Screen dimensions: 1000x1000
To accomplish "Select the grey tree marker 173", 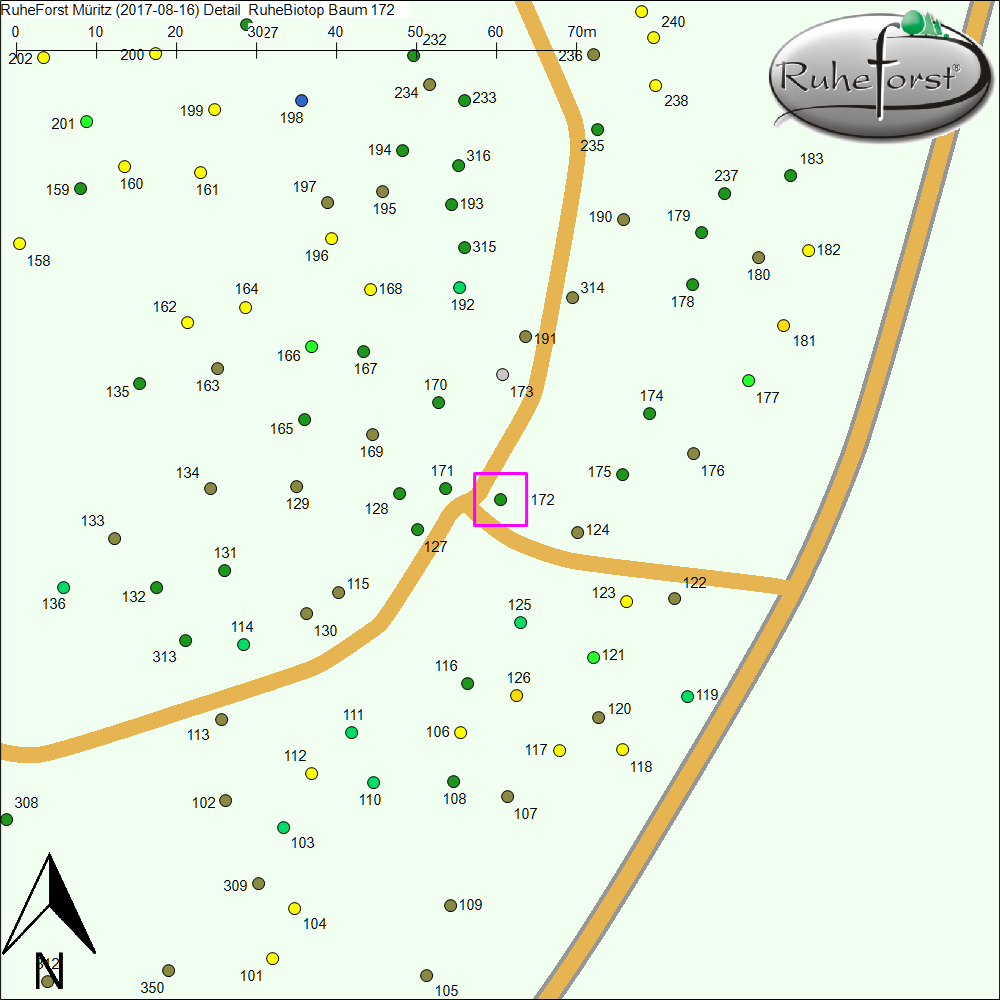I will click(503, 375).
